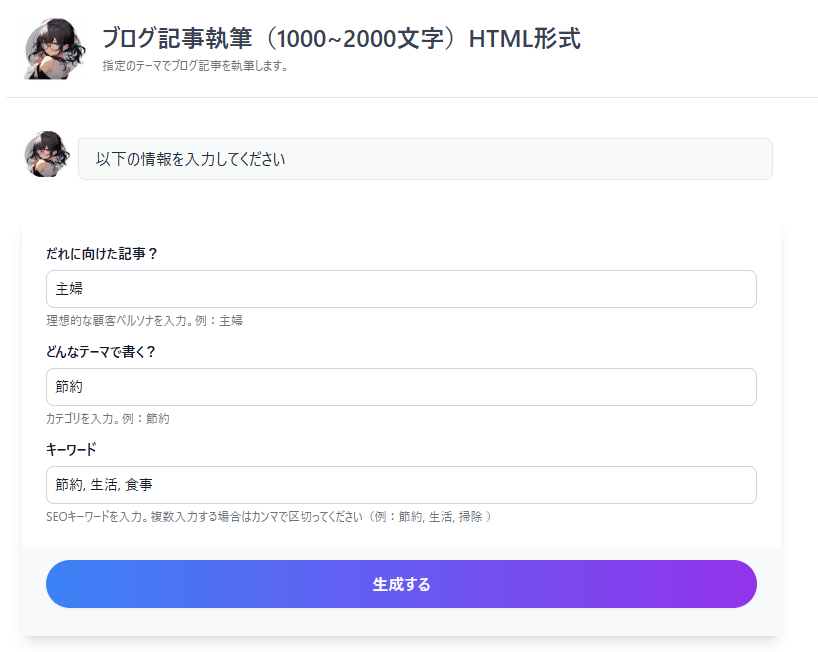Click the word 食事 in the keyword field
The height and width of the screenshot is (652, 818).
point(139,485)
